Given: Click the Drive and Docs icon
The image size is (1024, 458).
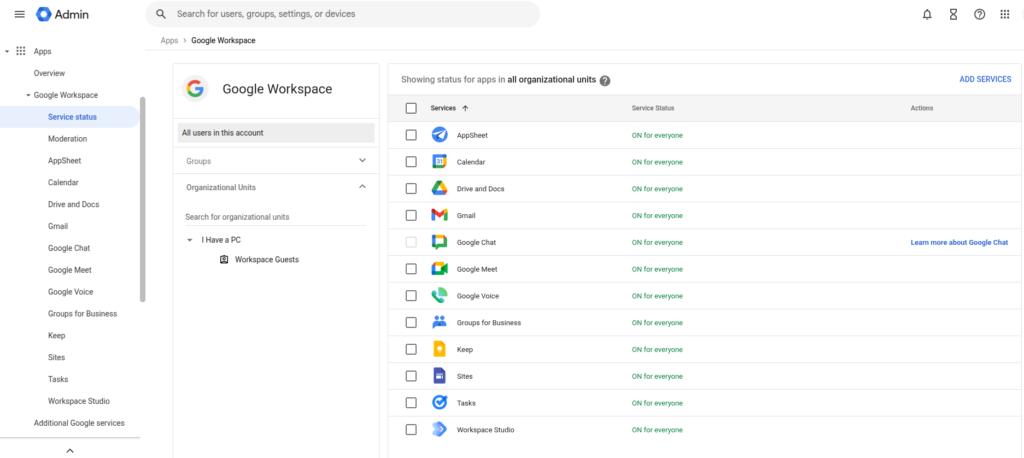Looking at the screenshot, I should click(x=440, y=188).
